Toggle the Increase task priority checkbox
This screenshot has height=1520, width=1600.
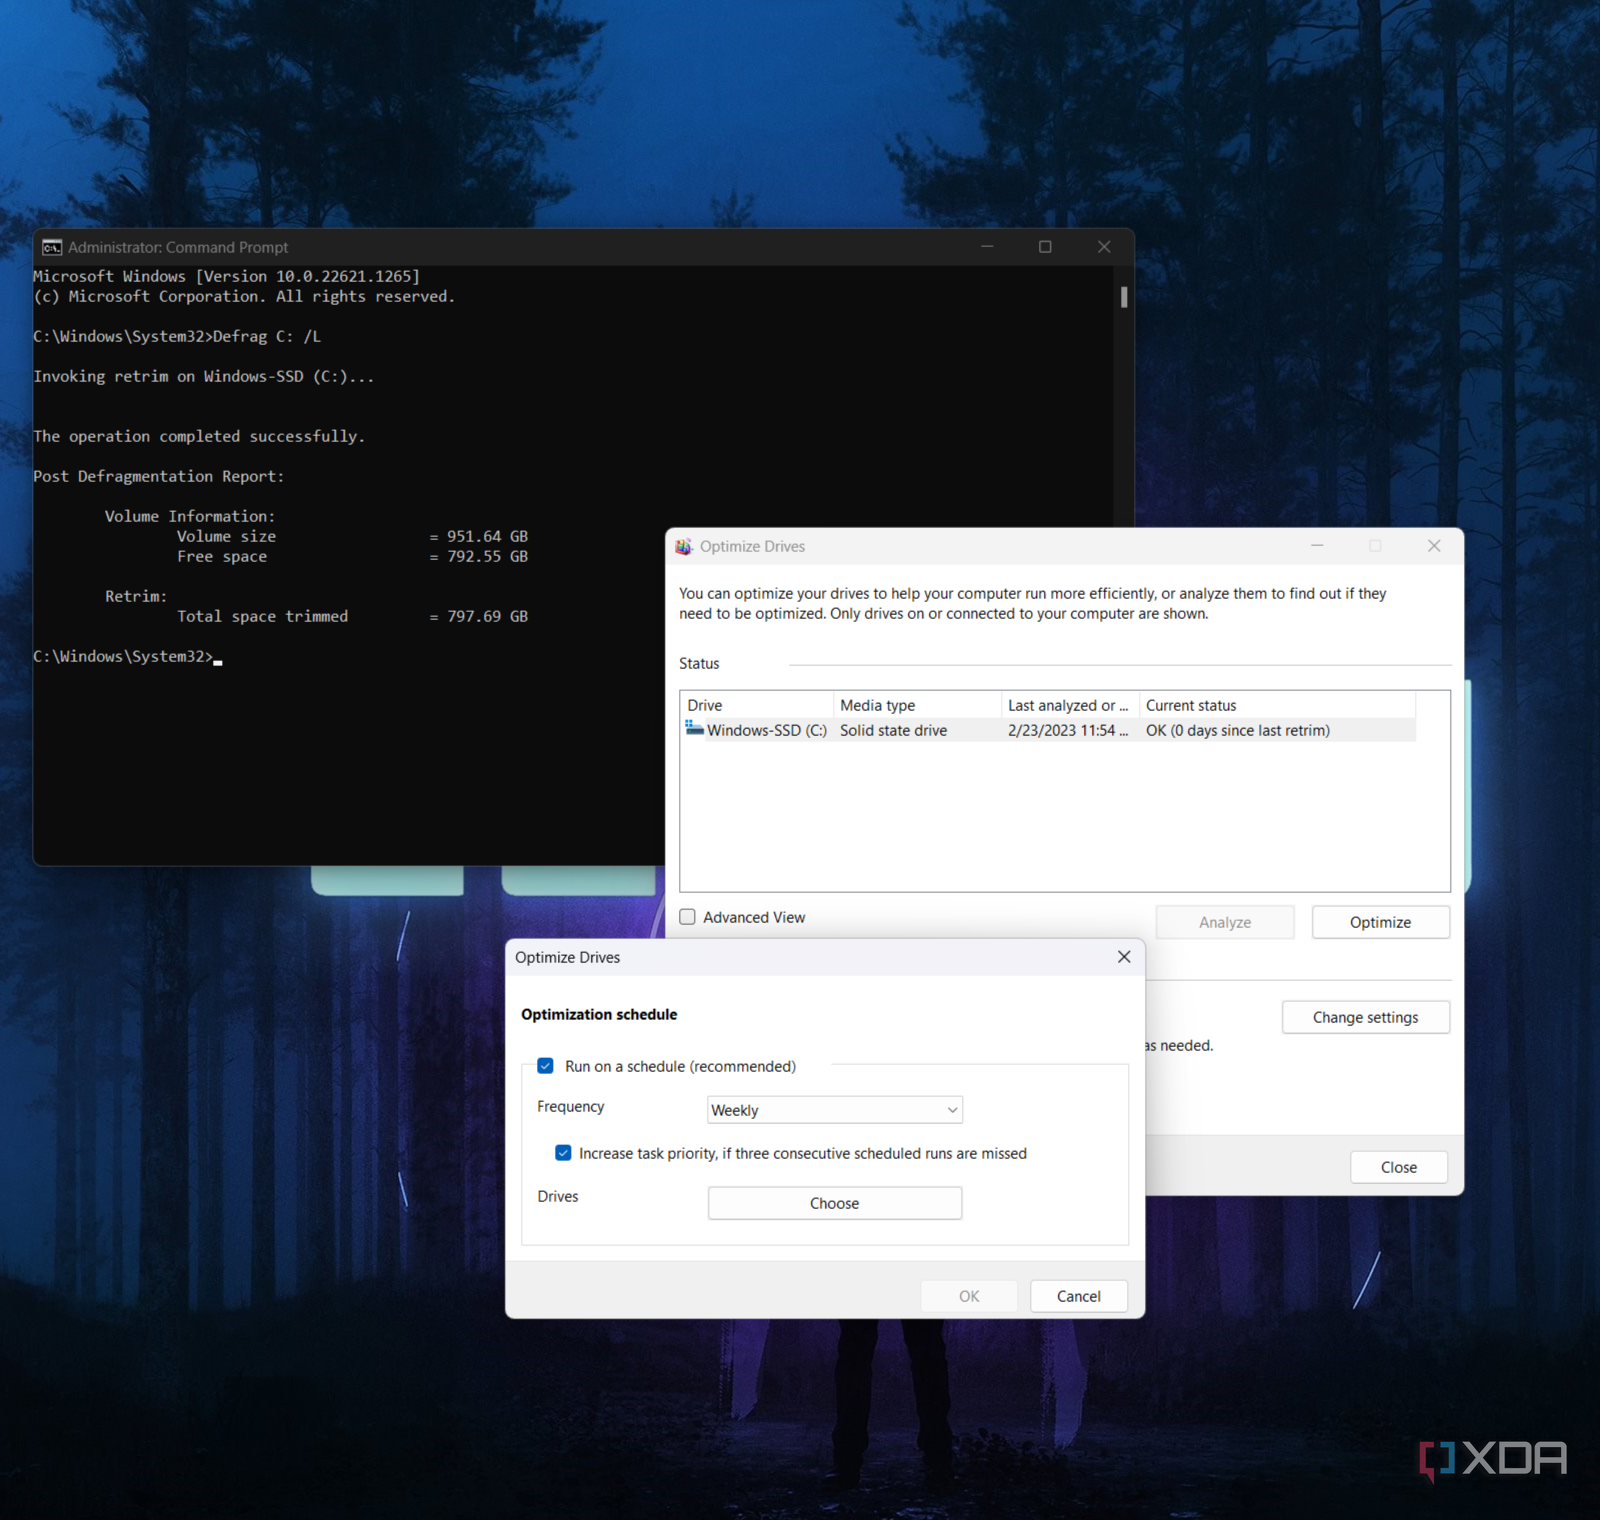coord(564,1153)
